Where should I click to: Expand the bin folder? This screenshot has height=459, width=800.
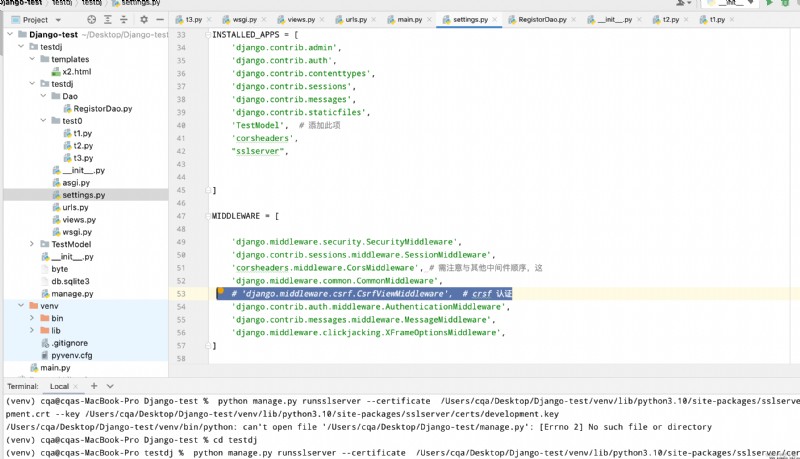pyautogui.click(x=32, y=318)
